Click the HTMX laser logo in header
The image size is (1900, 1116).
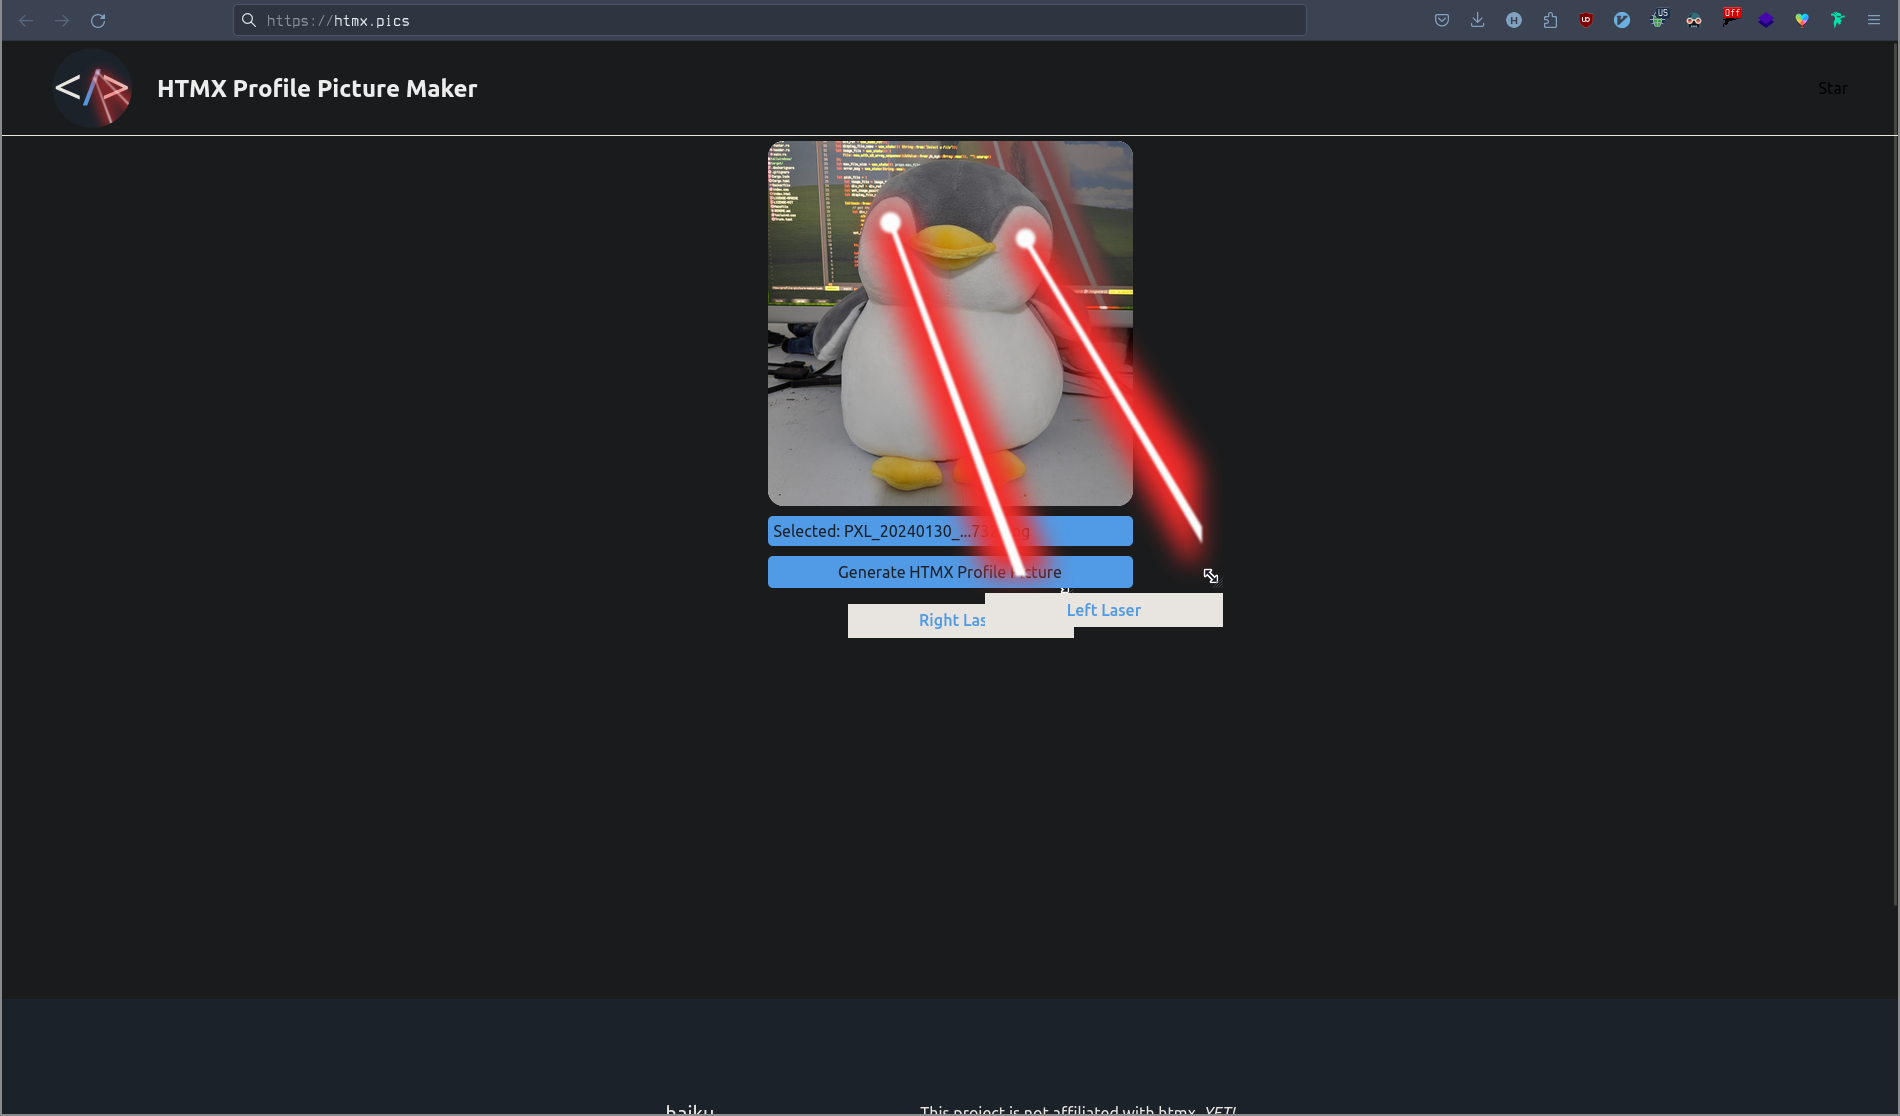tap(92, 88)
